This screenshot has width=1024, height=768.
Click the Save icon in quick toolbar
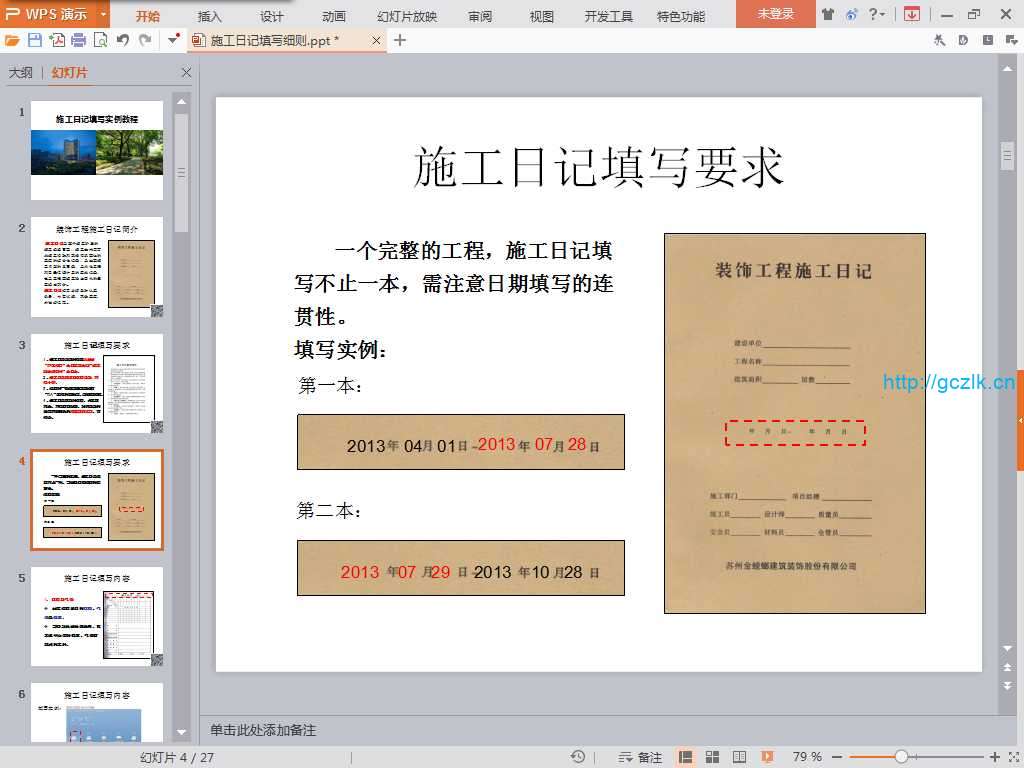(35, 40)
